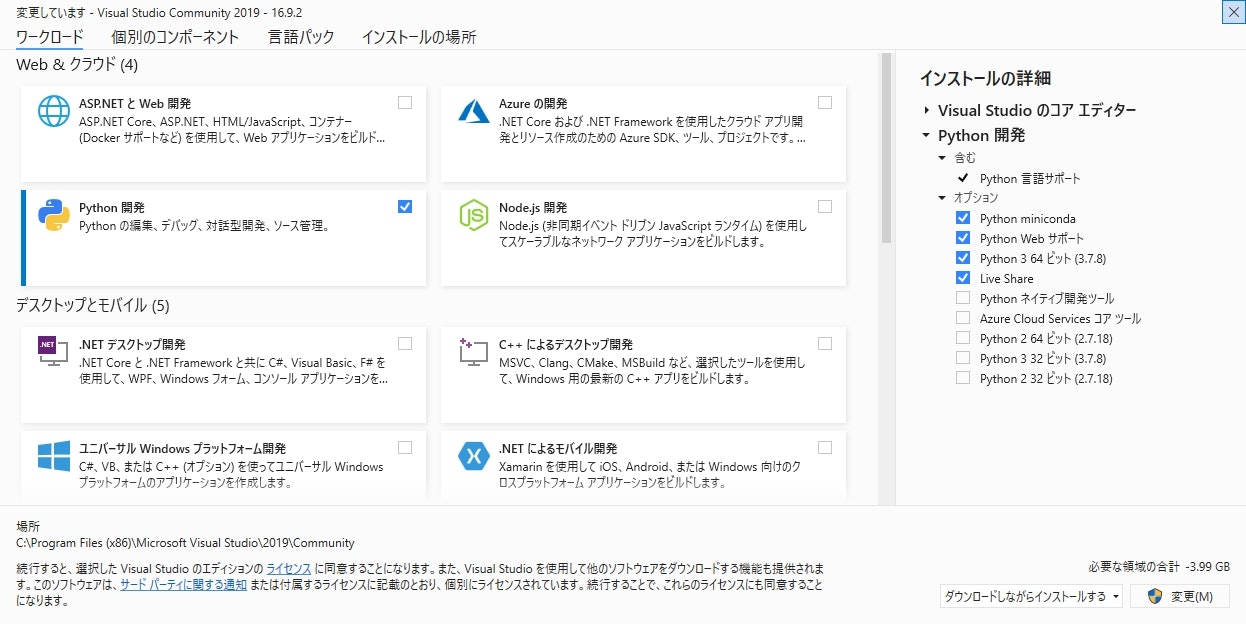Uncheck the Python Web サポート option
This screenshot has height=624, width=1246.
(x=963, y=238)
